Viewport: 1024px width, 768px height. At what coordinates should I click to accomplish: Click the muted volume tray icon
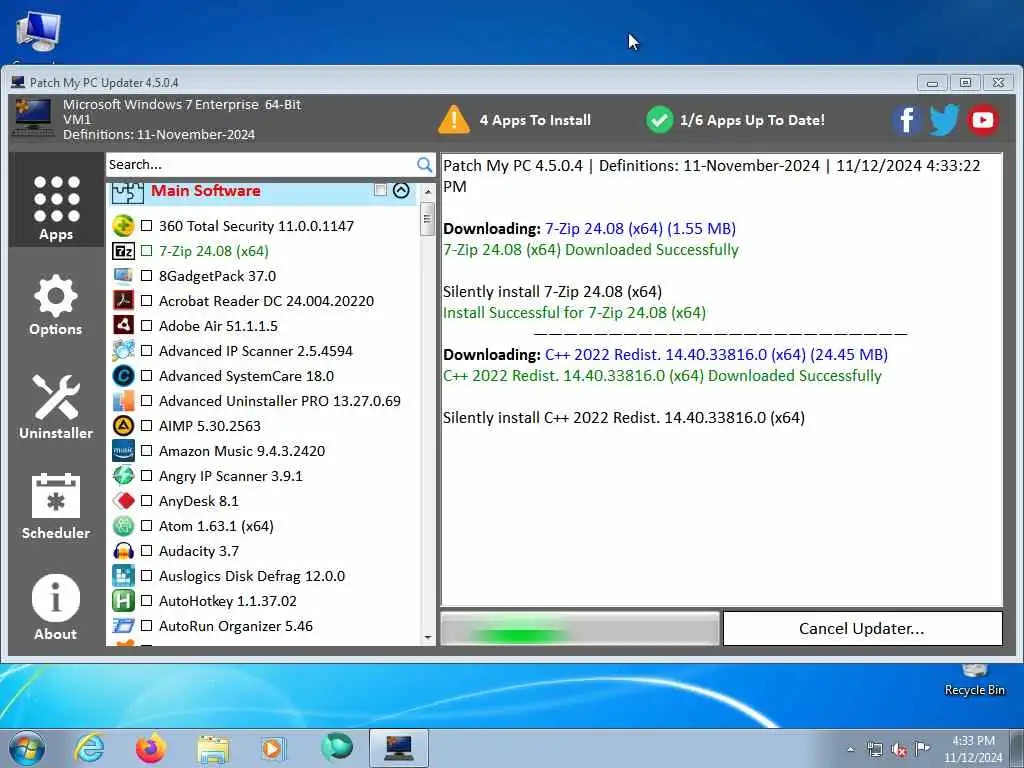pos(899,750)
